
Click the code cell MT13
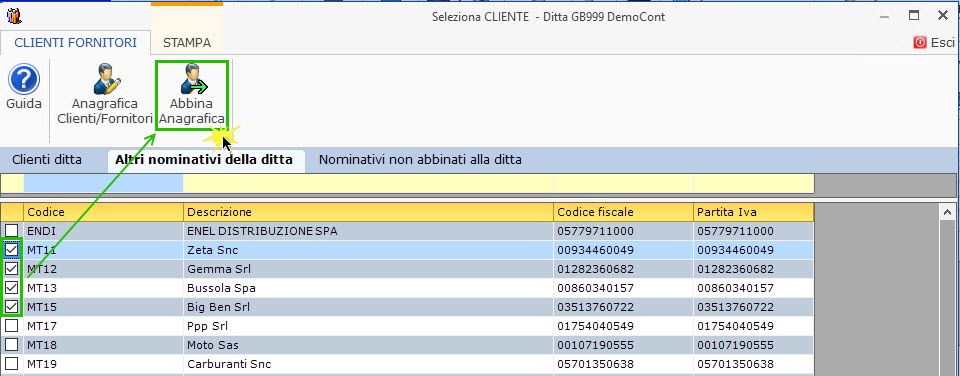[x=103, y=288]
